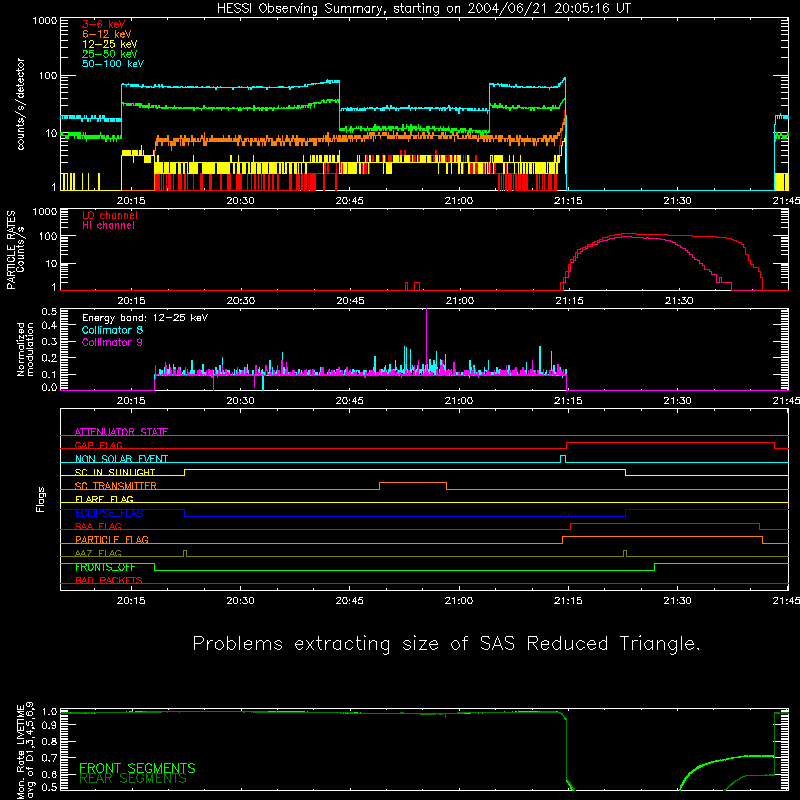Click the 'Mon. Rate LIVETIME' axis label
This screenshot has height=800, width=800.
20,752
